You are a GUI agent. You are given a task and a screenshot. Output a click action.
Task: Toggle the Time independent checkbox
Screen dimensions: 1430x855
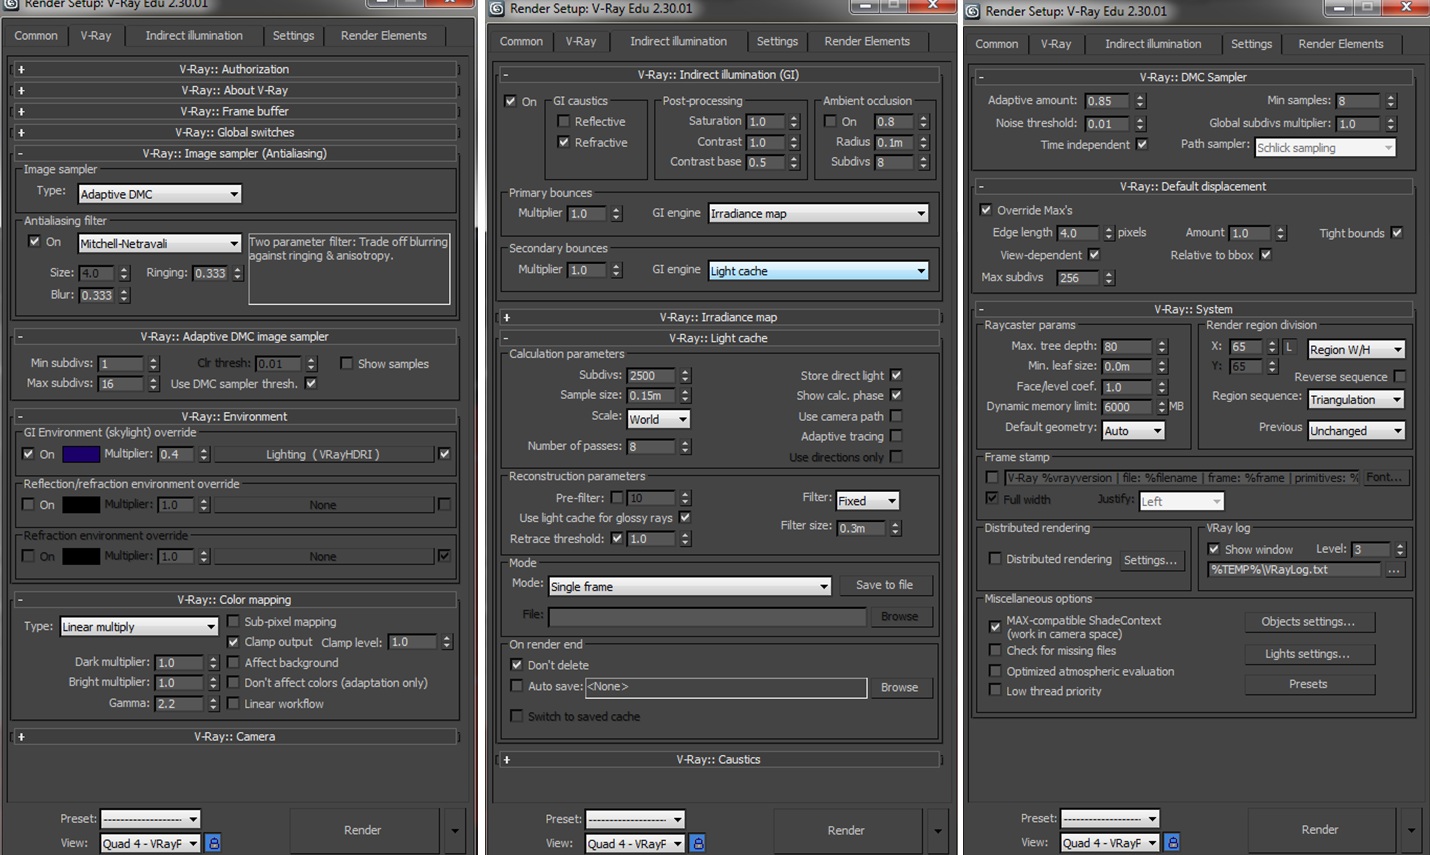pyautogui.click(x=1142, y=144)
